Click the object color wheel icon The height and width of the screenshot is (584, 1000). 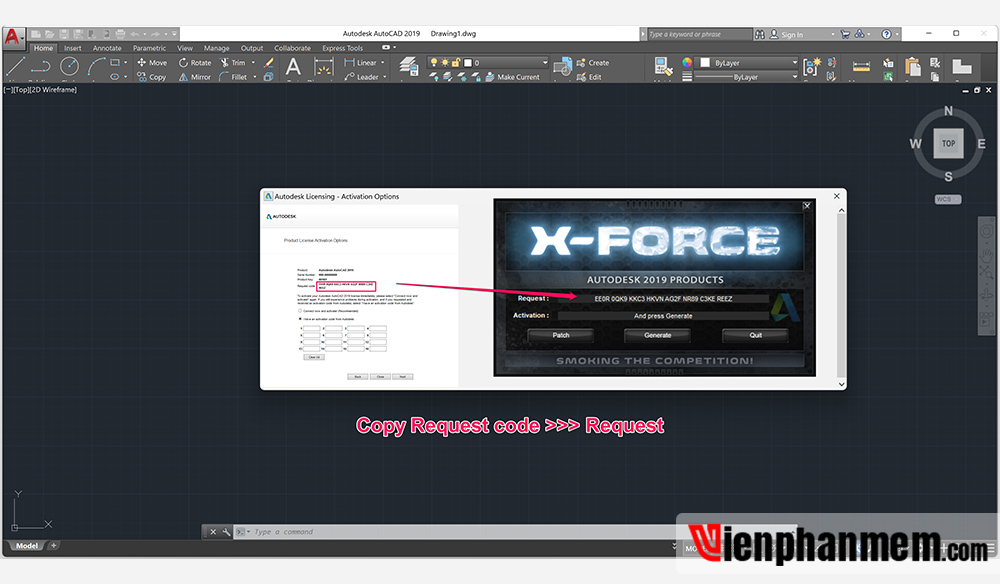pyautogui.click(x=687, y=62)
